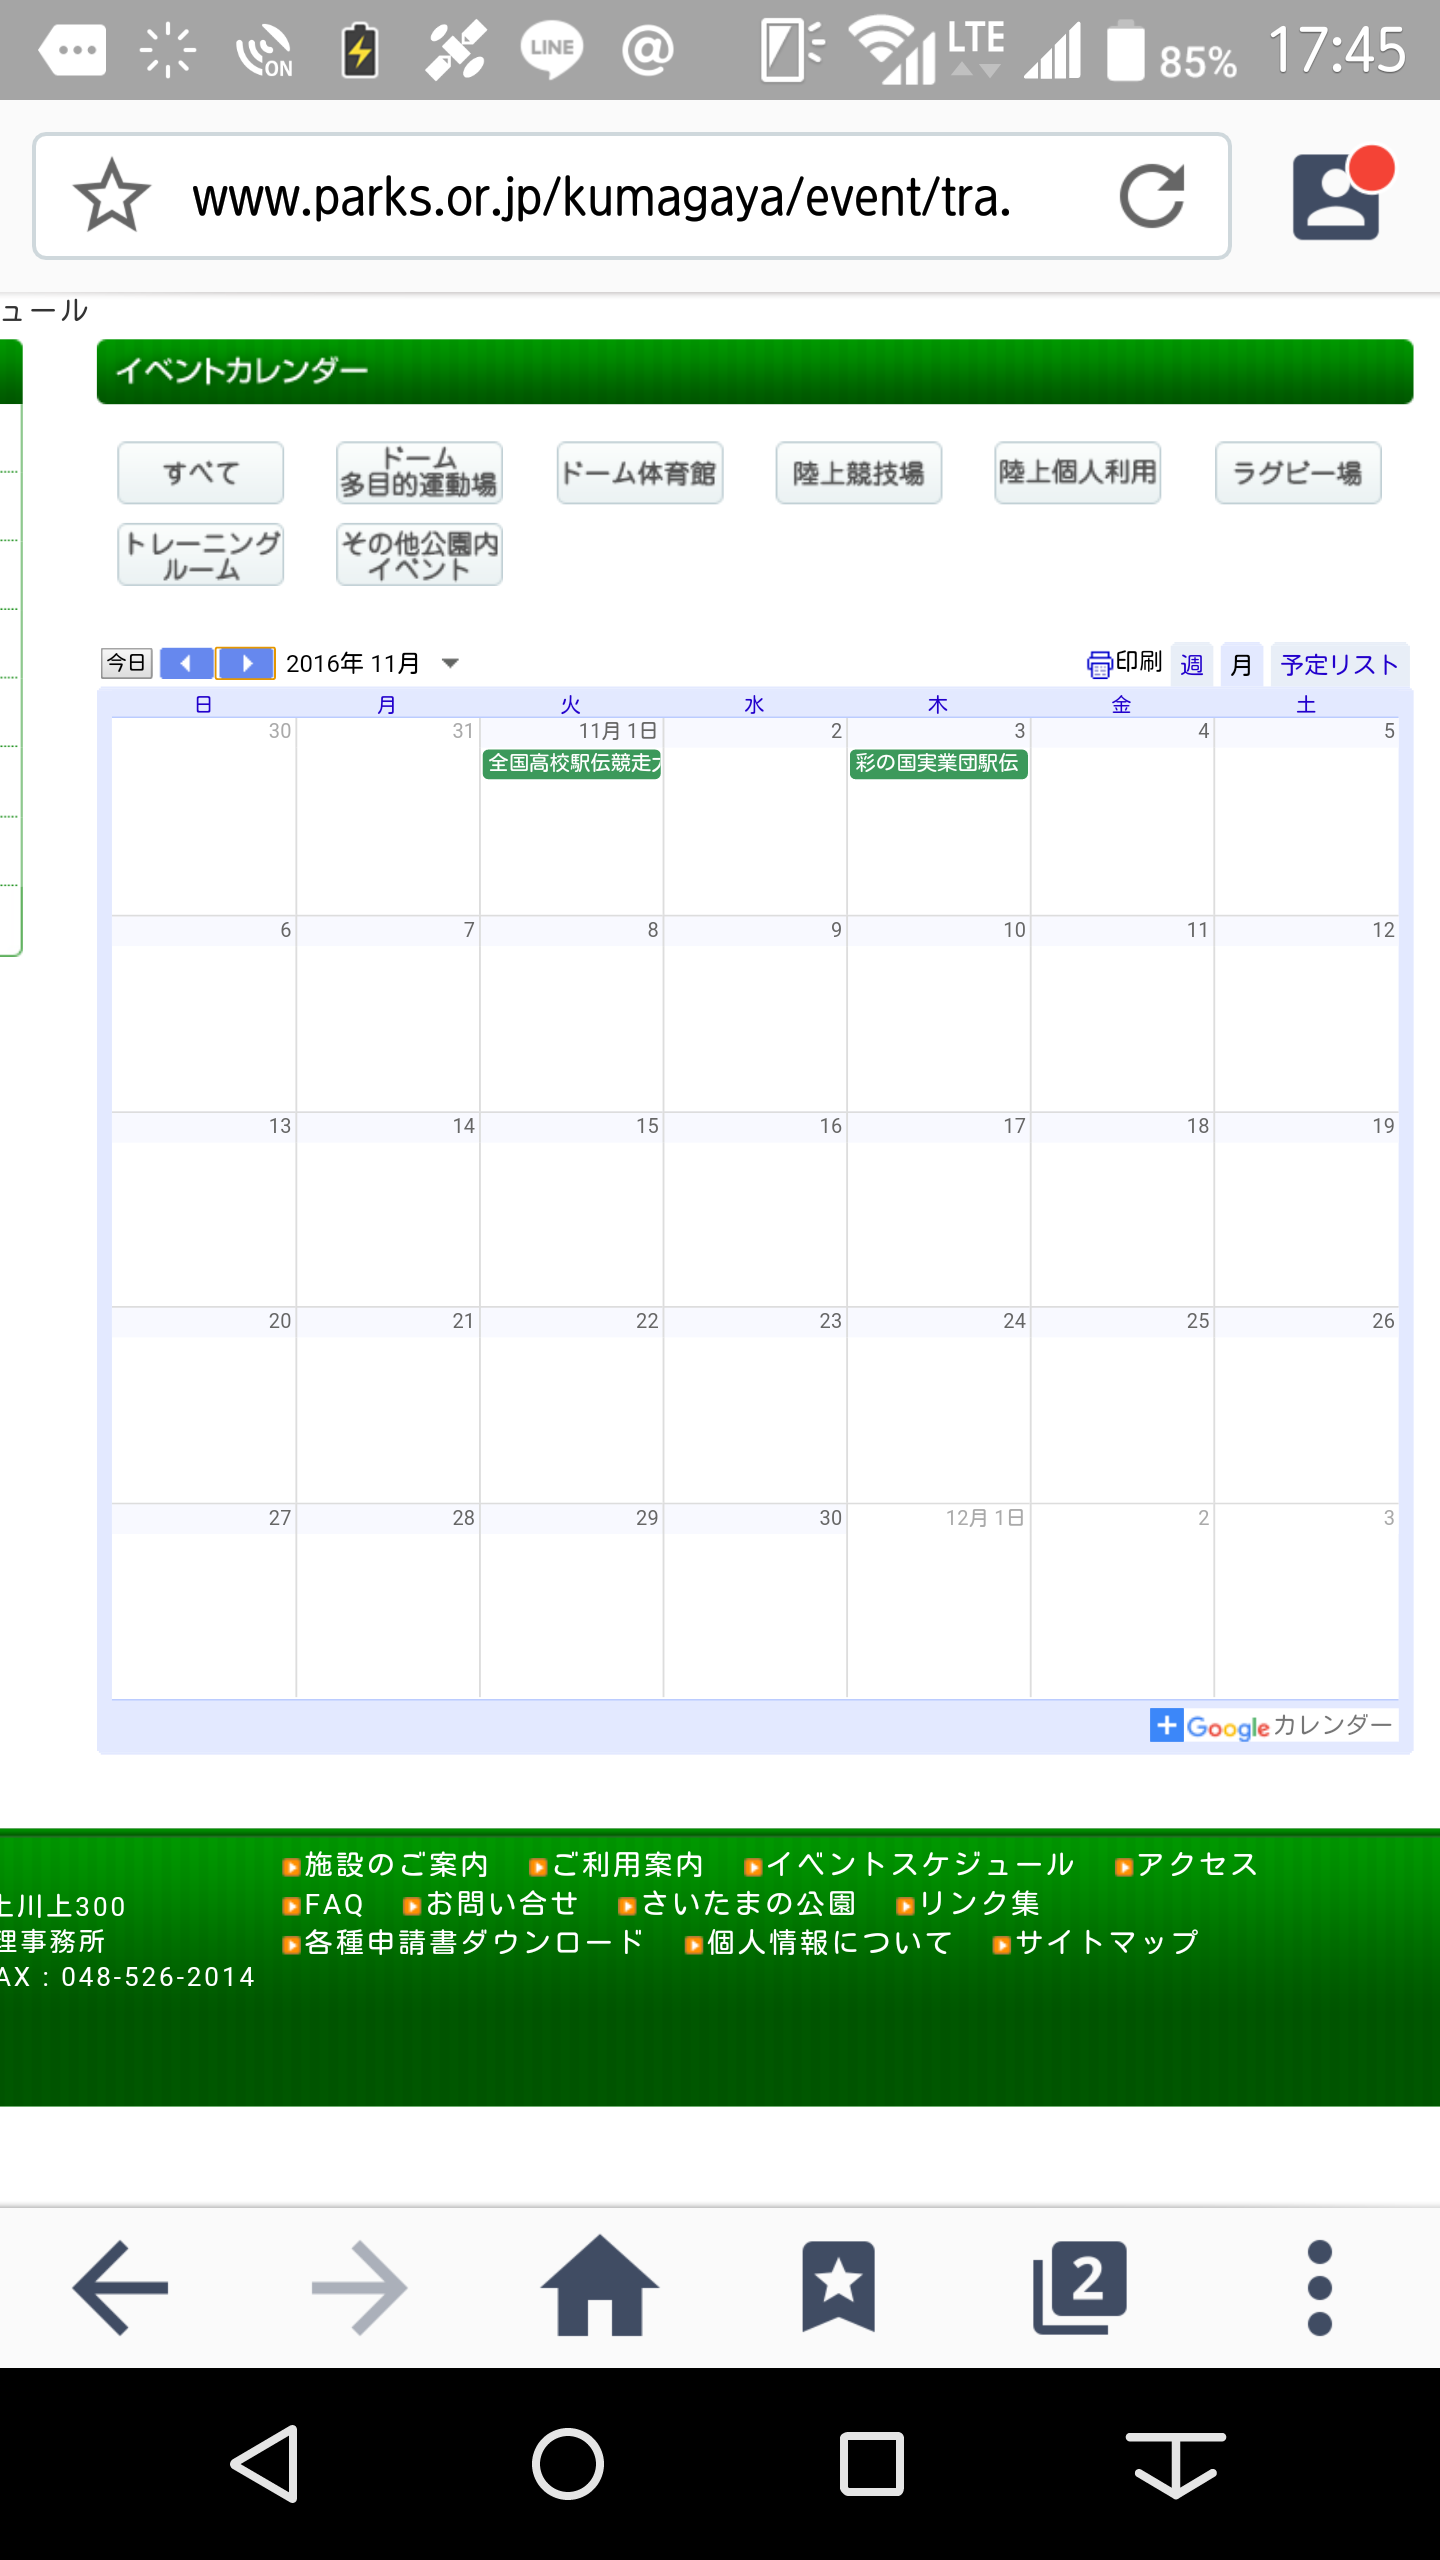Image resolution: width=1440 pixels, height=2560 pixels.
Task: Expand the 2016年 11月 date dropdown
Action: [450, 663]
